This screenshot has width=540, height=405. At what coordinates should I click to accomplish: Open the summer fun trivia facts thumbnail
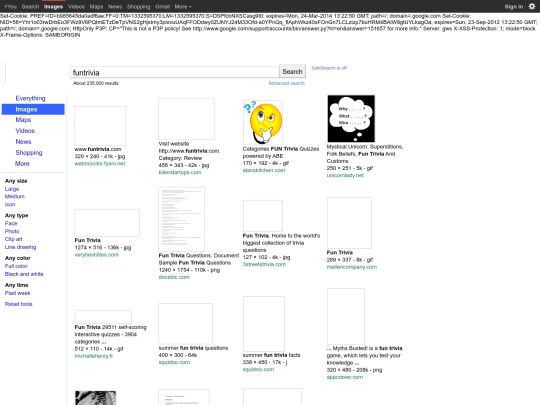[264, 324]
